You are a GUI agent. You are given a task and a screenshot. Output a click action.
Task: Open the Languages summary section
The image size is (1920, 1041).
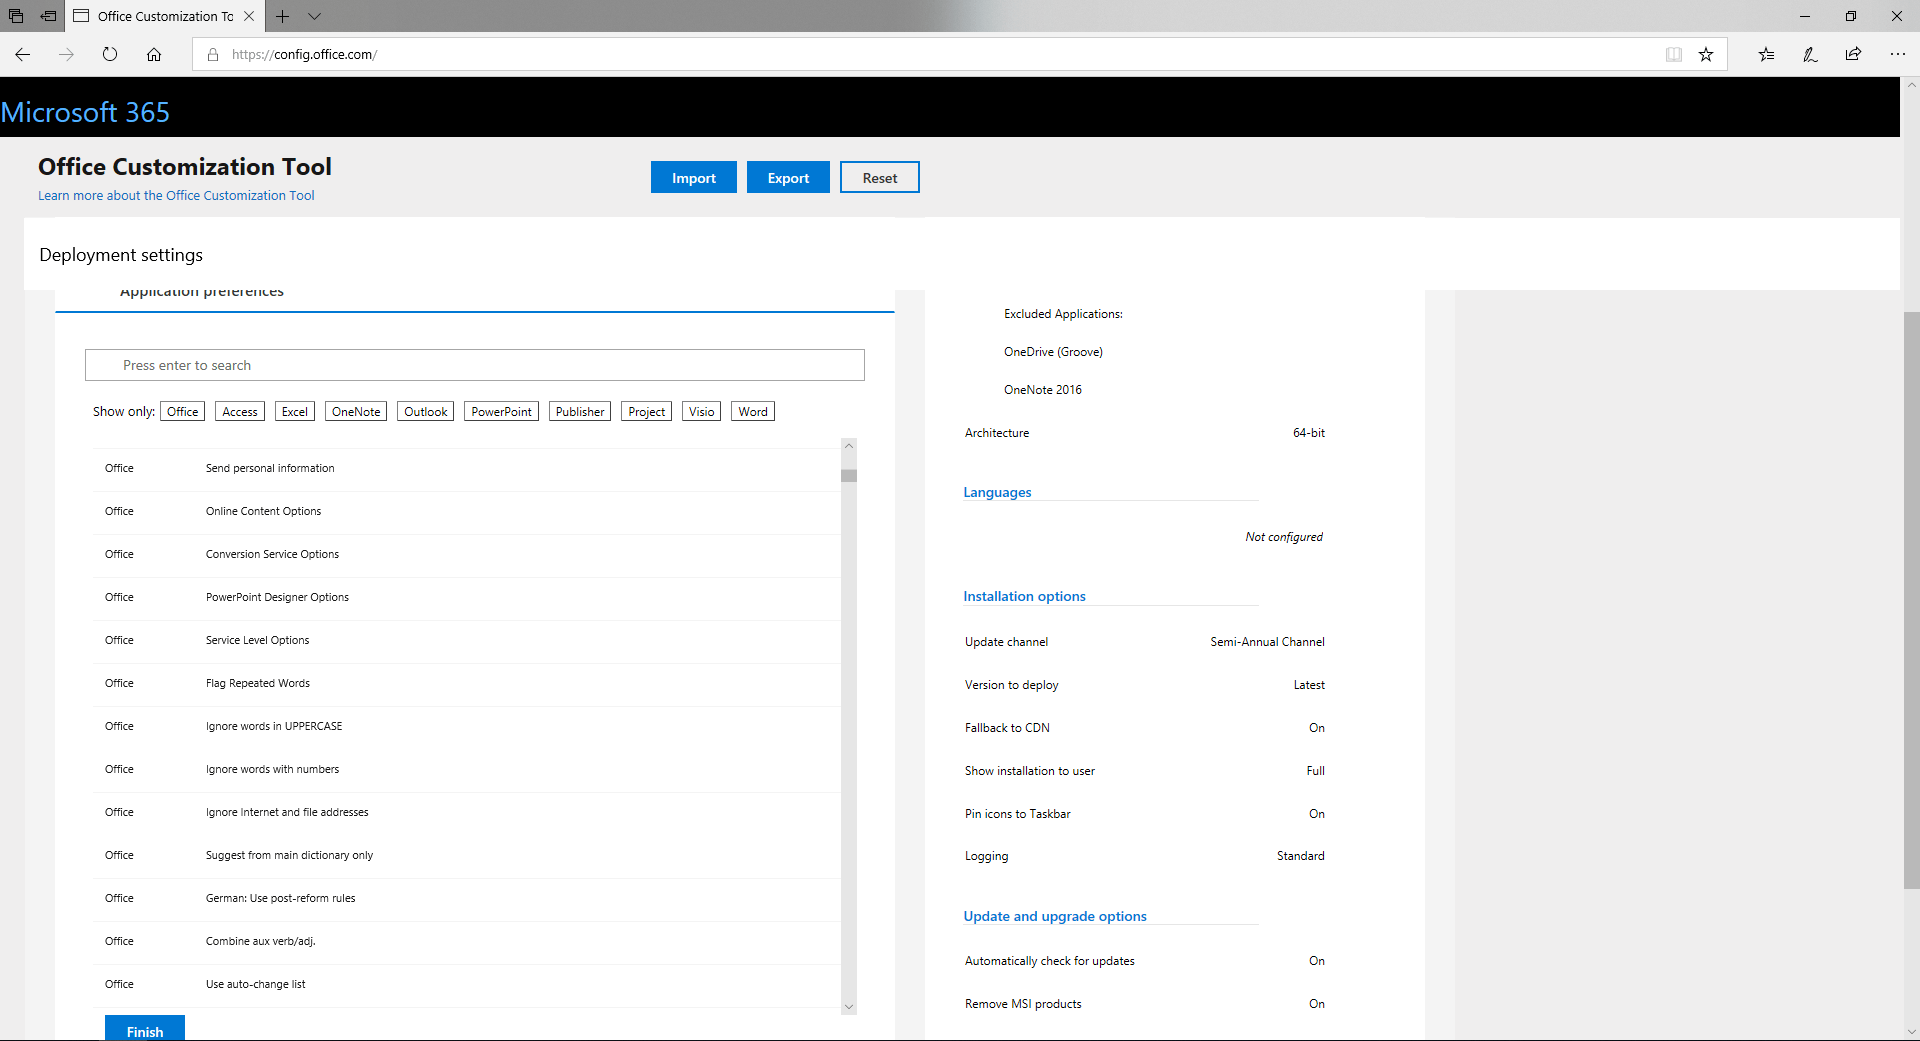tap(997, 492)
